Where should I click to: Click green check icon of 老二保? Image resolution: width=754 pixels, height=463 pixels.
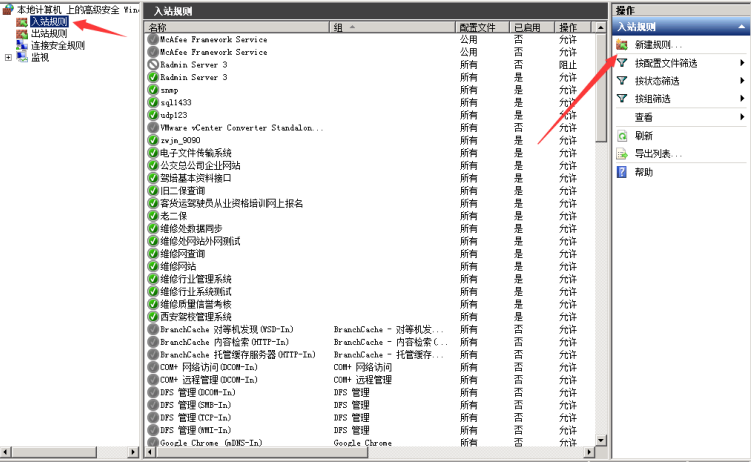(153, 216)
